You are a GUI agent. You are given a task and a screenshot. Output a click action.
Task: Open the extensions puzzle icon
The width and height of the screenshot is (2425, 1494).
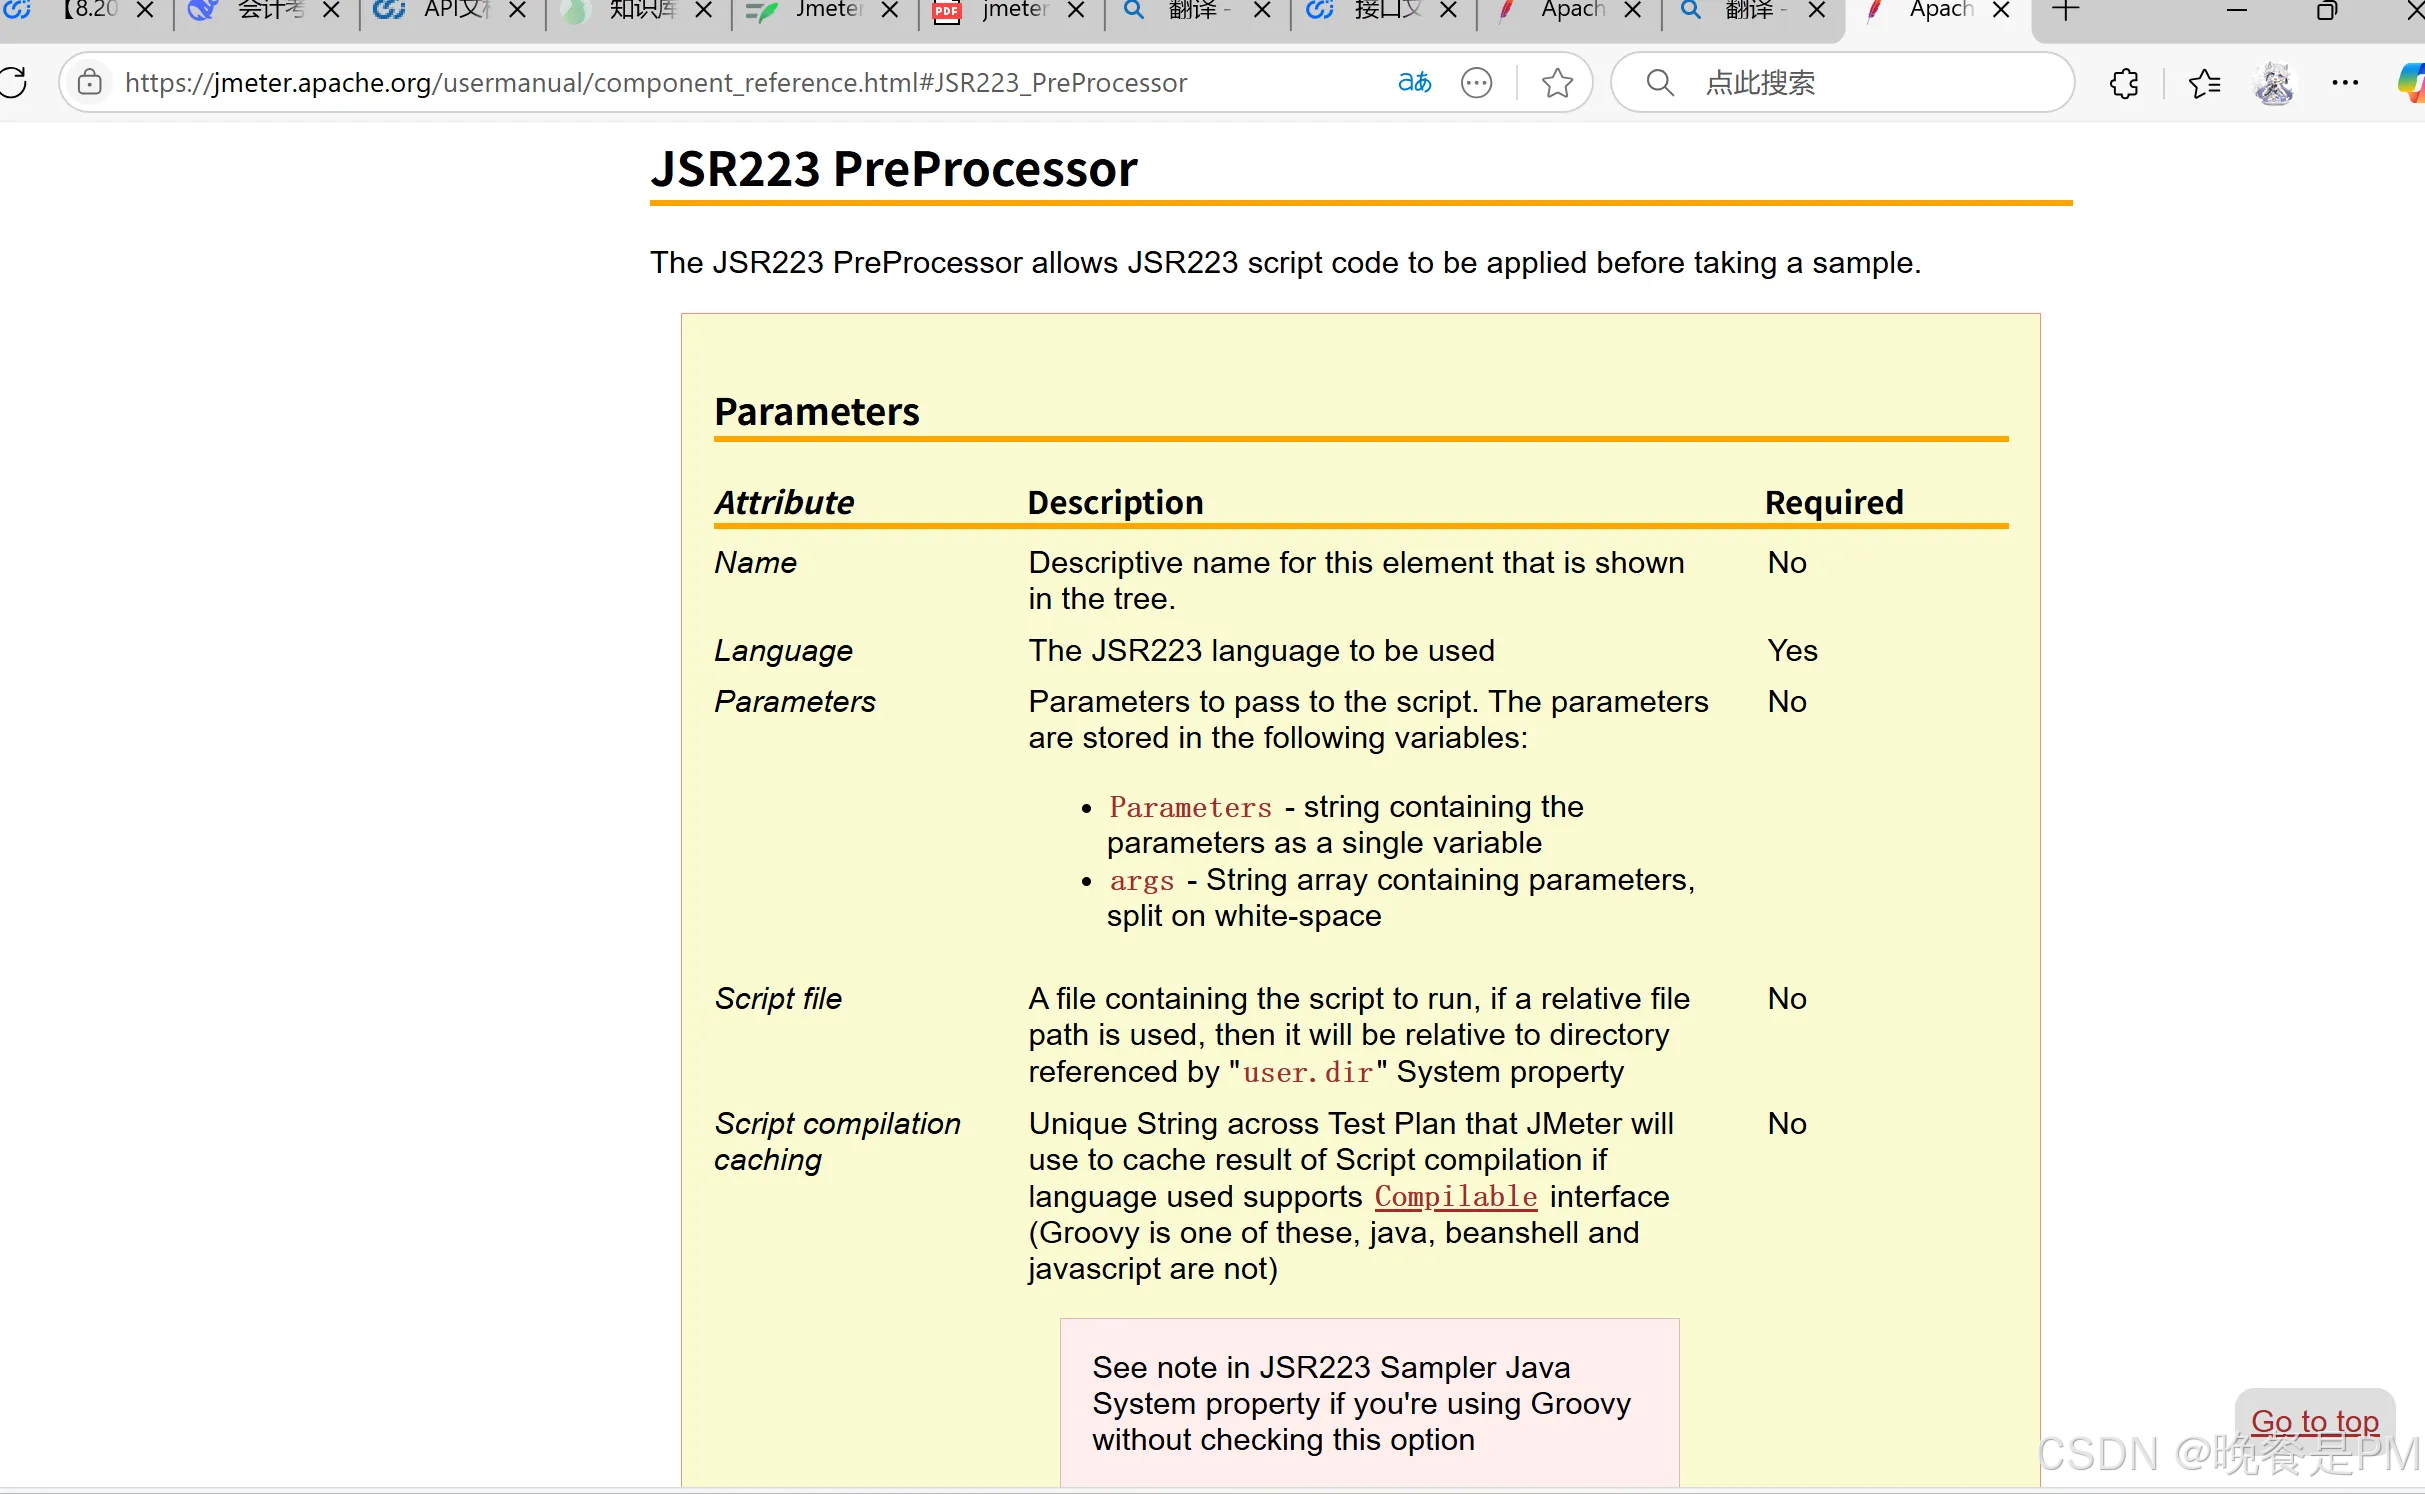click(x=2124, y=83)
